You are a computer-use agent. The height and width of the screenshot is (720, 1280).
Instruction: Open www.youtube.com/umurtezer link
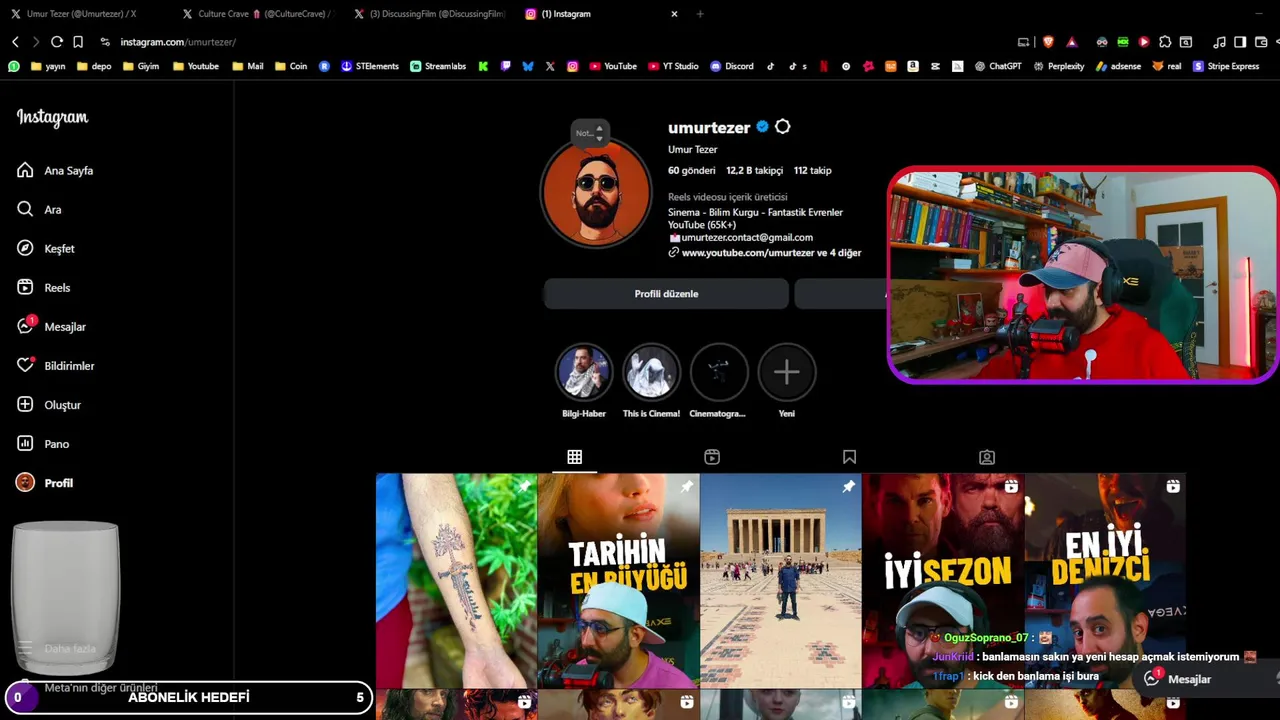pos(764,253)
